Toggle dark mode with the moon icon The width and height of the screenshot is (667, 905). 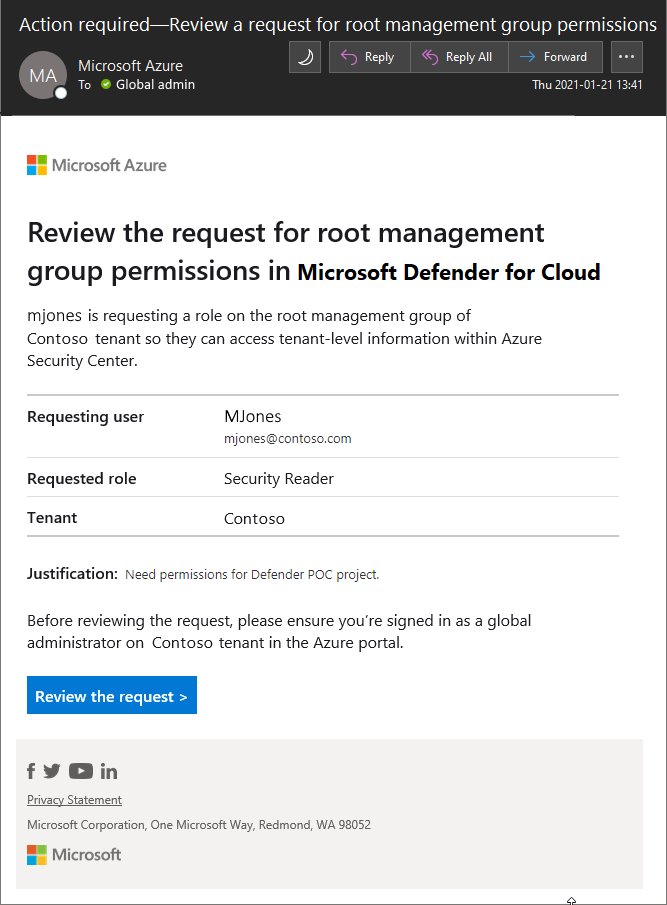coord(305,57)
